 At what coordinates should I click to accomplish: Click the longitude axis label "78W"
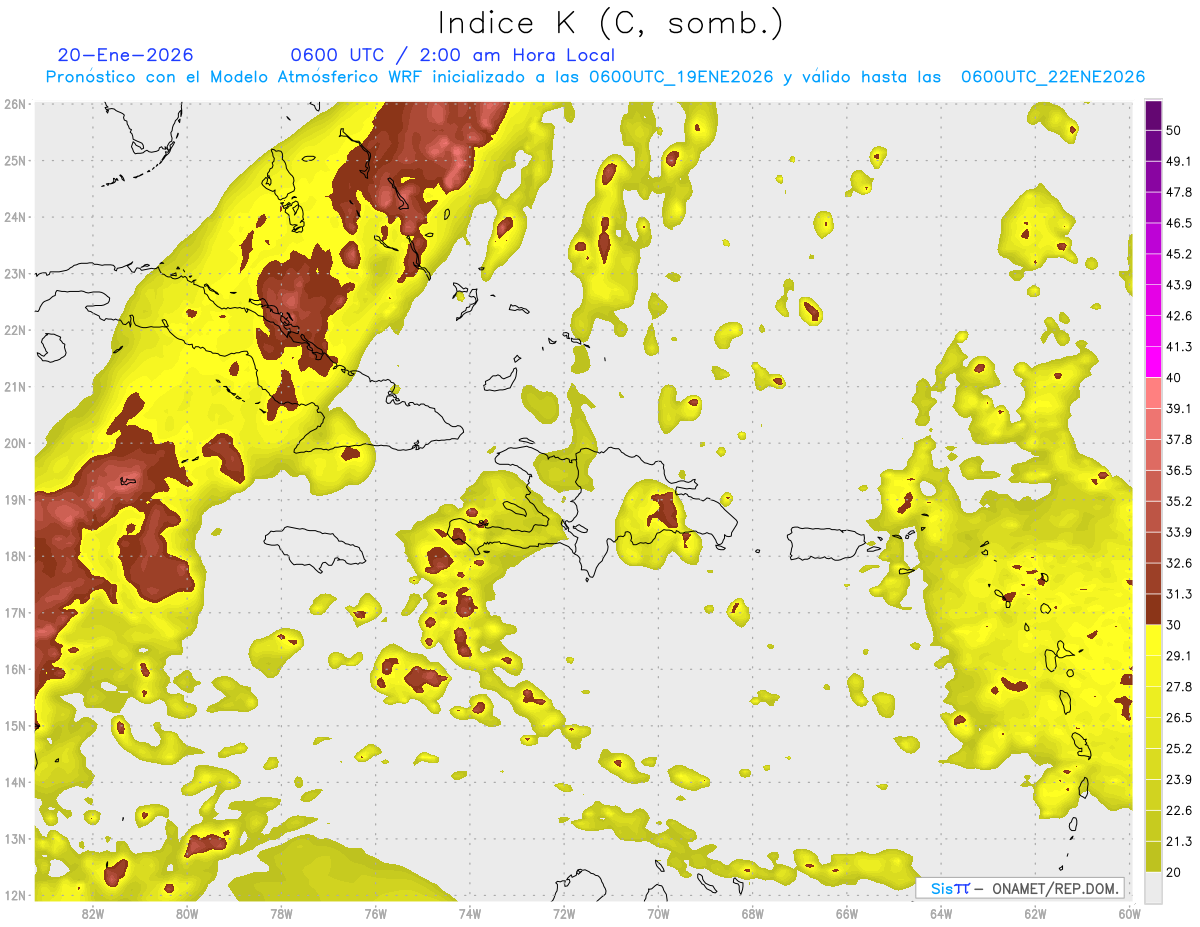281,913
